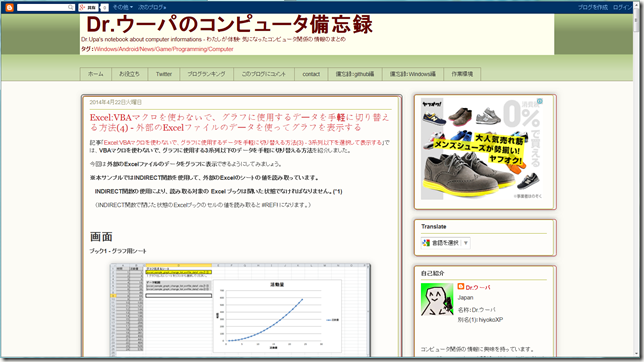The image size is (644, 362).
Task: Click the 次のブログ» link
Action: [152, 7]
